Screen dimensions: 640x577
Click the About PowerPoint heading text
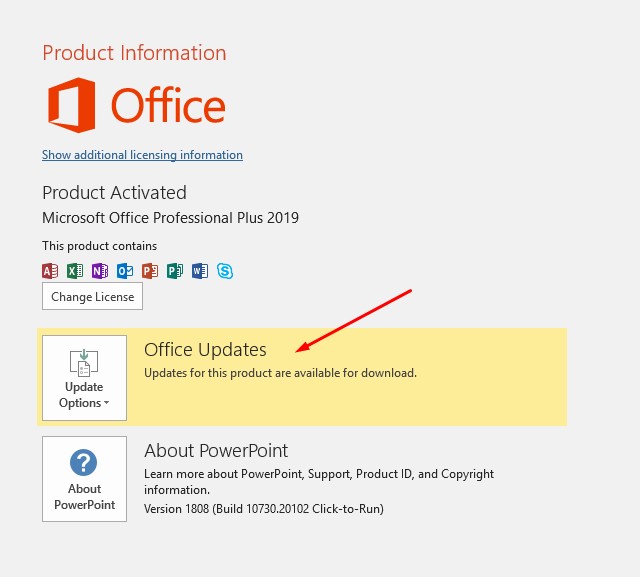[x=216, y=451]
